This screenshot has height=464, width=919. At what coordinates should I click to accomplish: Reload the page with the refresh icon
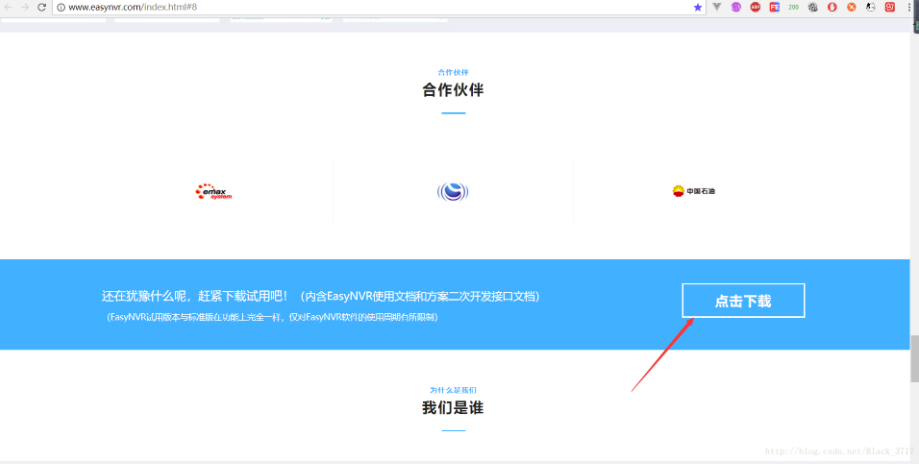coord(42,7)
